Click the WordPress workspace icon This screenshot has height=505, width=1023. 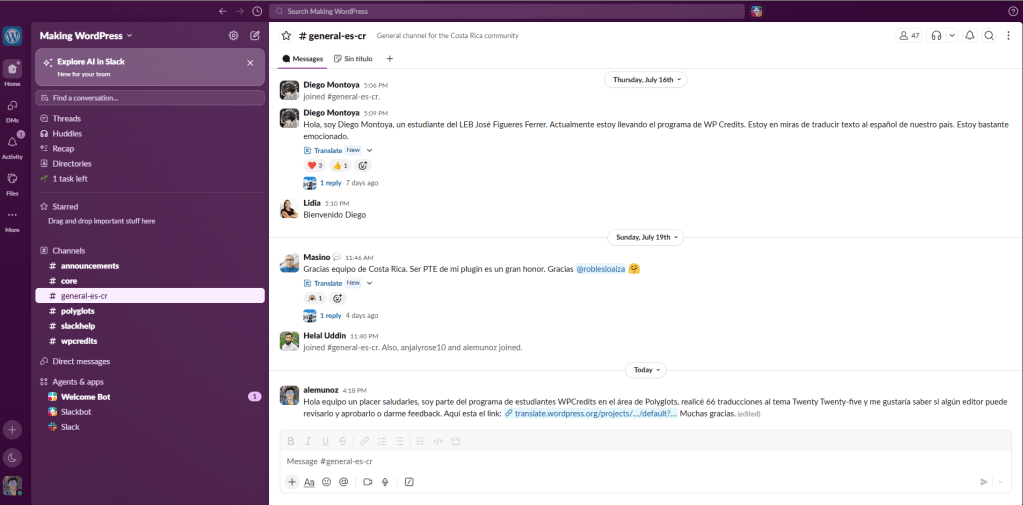coord(12,36)
